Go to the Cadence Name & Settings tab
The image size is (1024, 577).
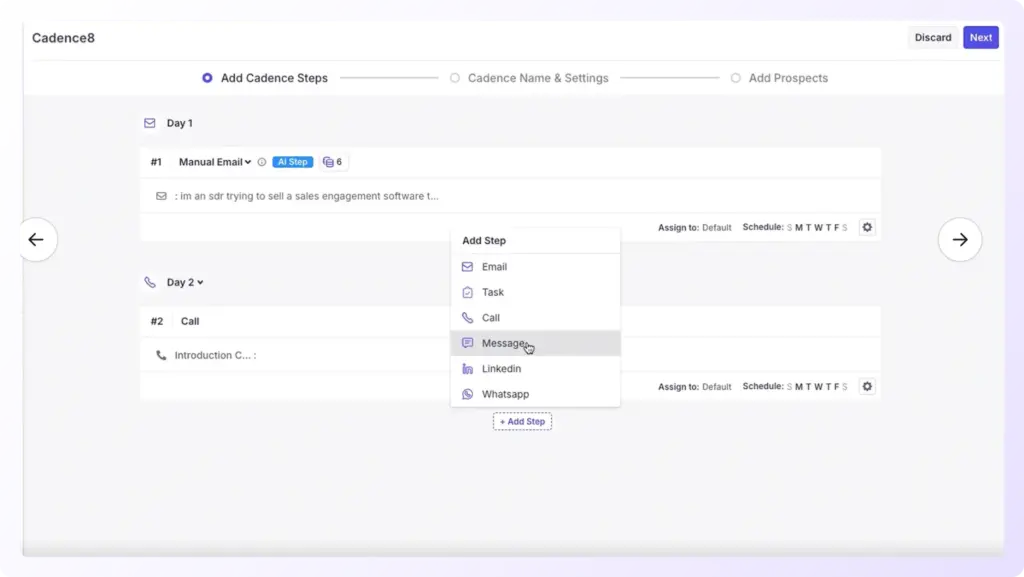coord(537,77)
